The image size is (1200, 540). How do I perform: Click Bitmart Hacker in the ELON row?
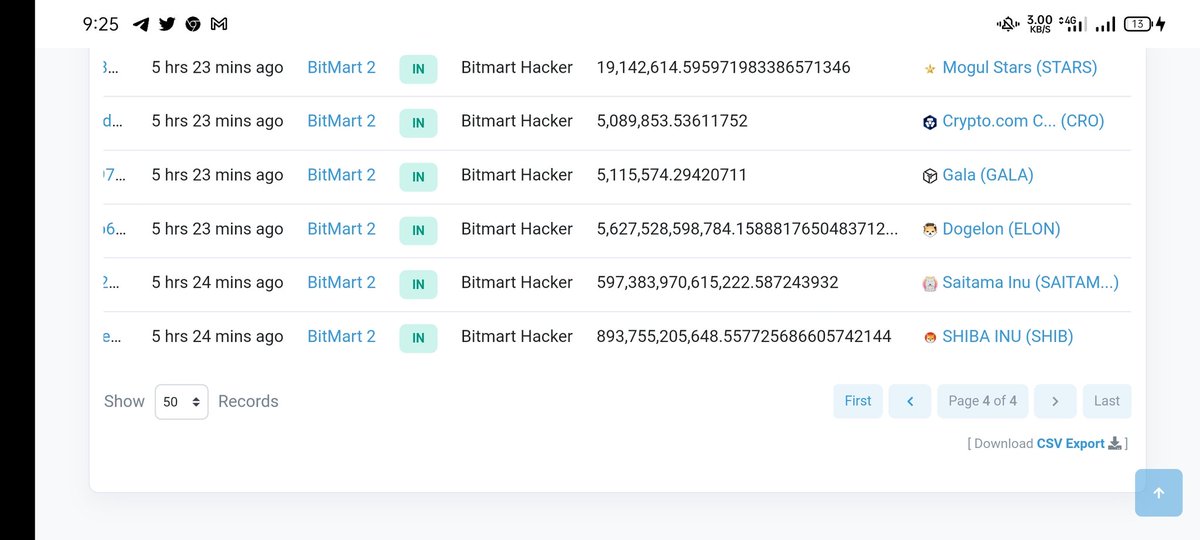tap(517, 229)
